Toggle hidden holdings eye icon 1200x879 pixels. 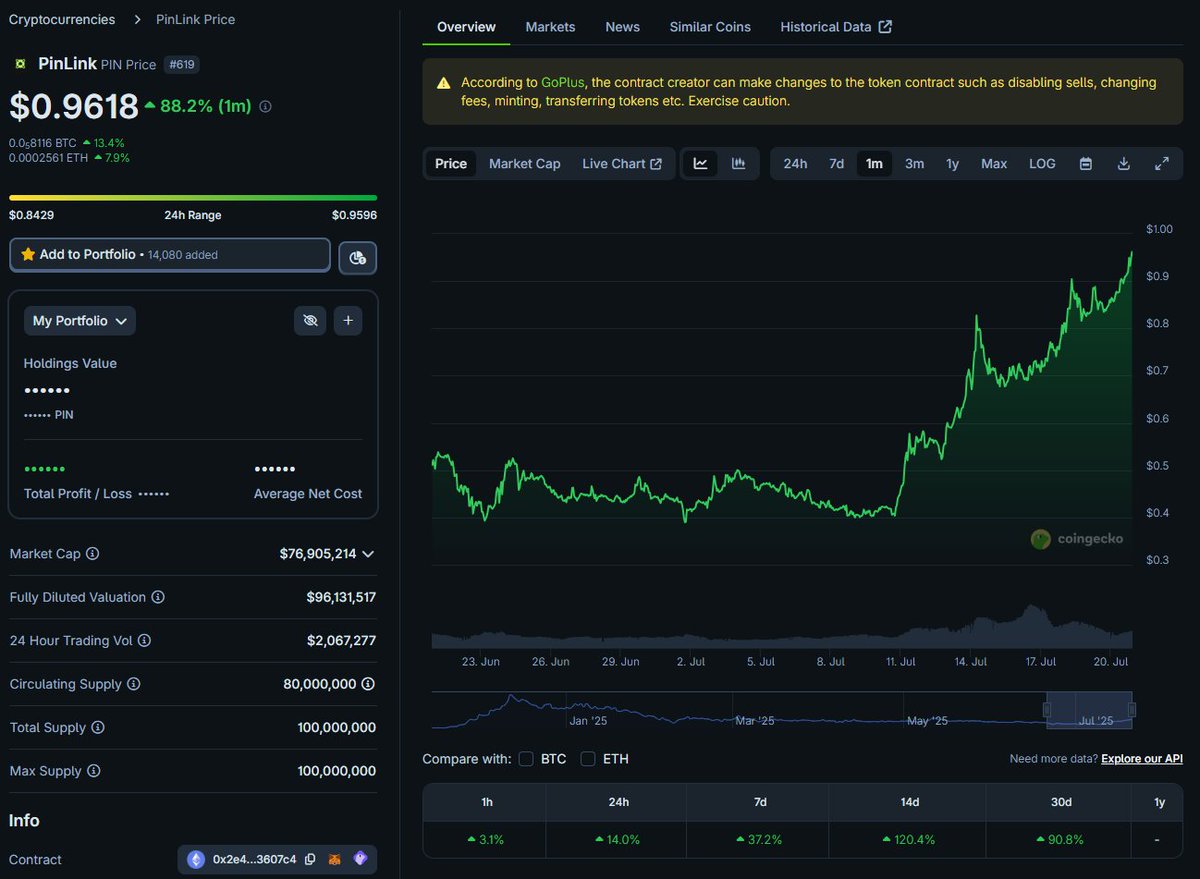point(310,321)
